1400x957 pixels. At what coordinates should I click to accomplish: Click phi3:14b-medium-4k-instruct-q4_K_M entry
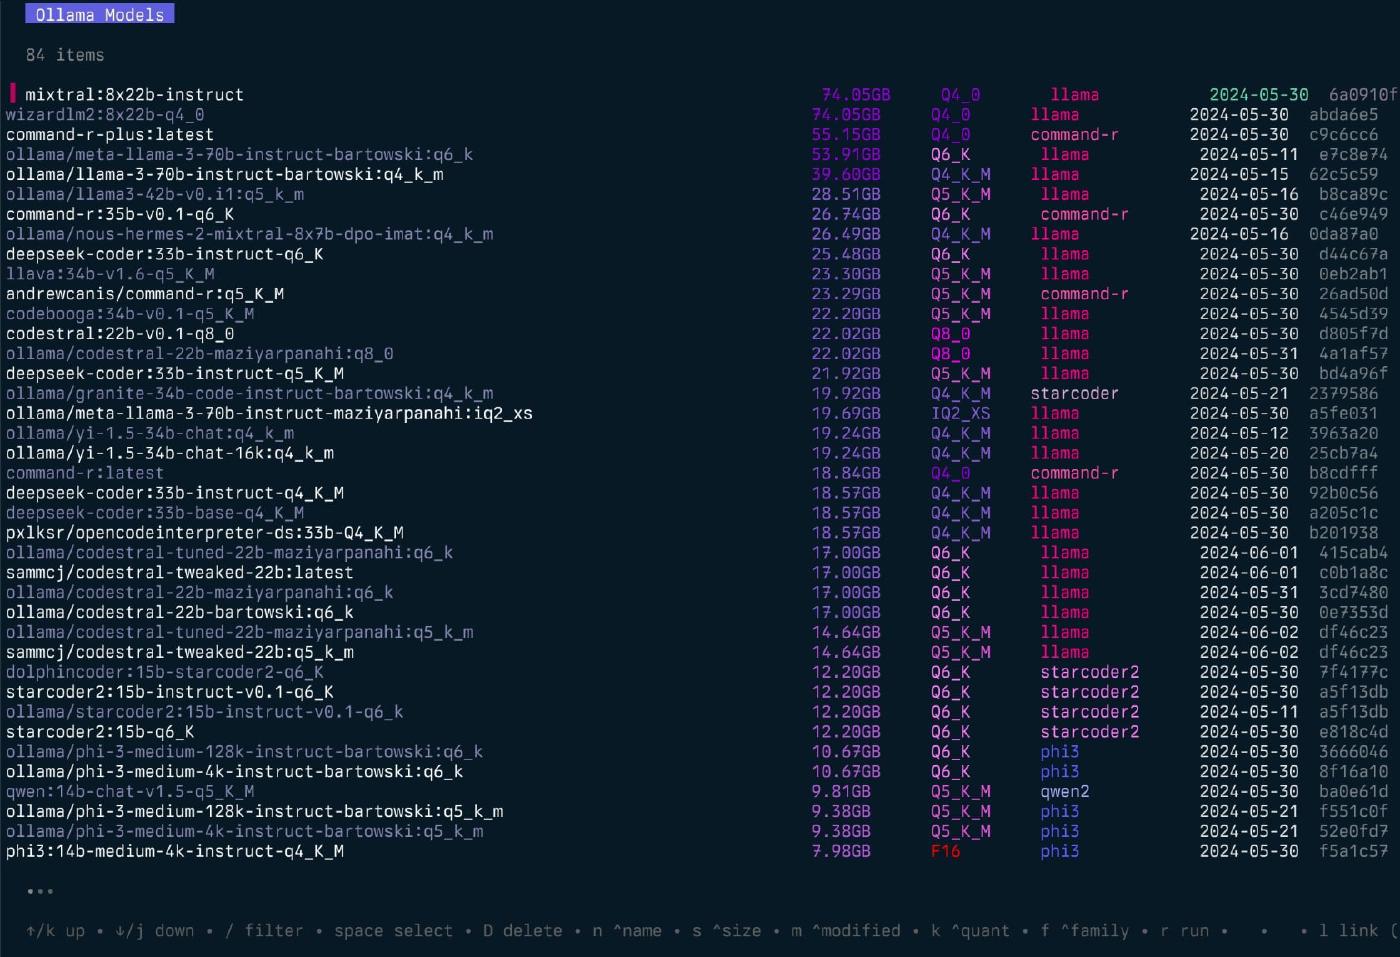tap(175, 852)
